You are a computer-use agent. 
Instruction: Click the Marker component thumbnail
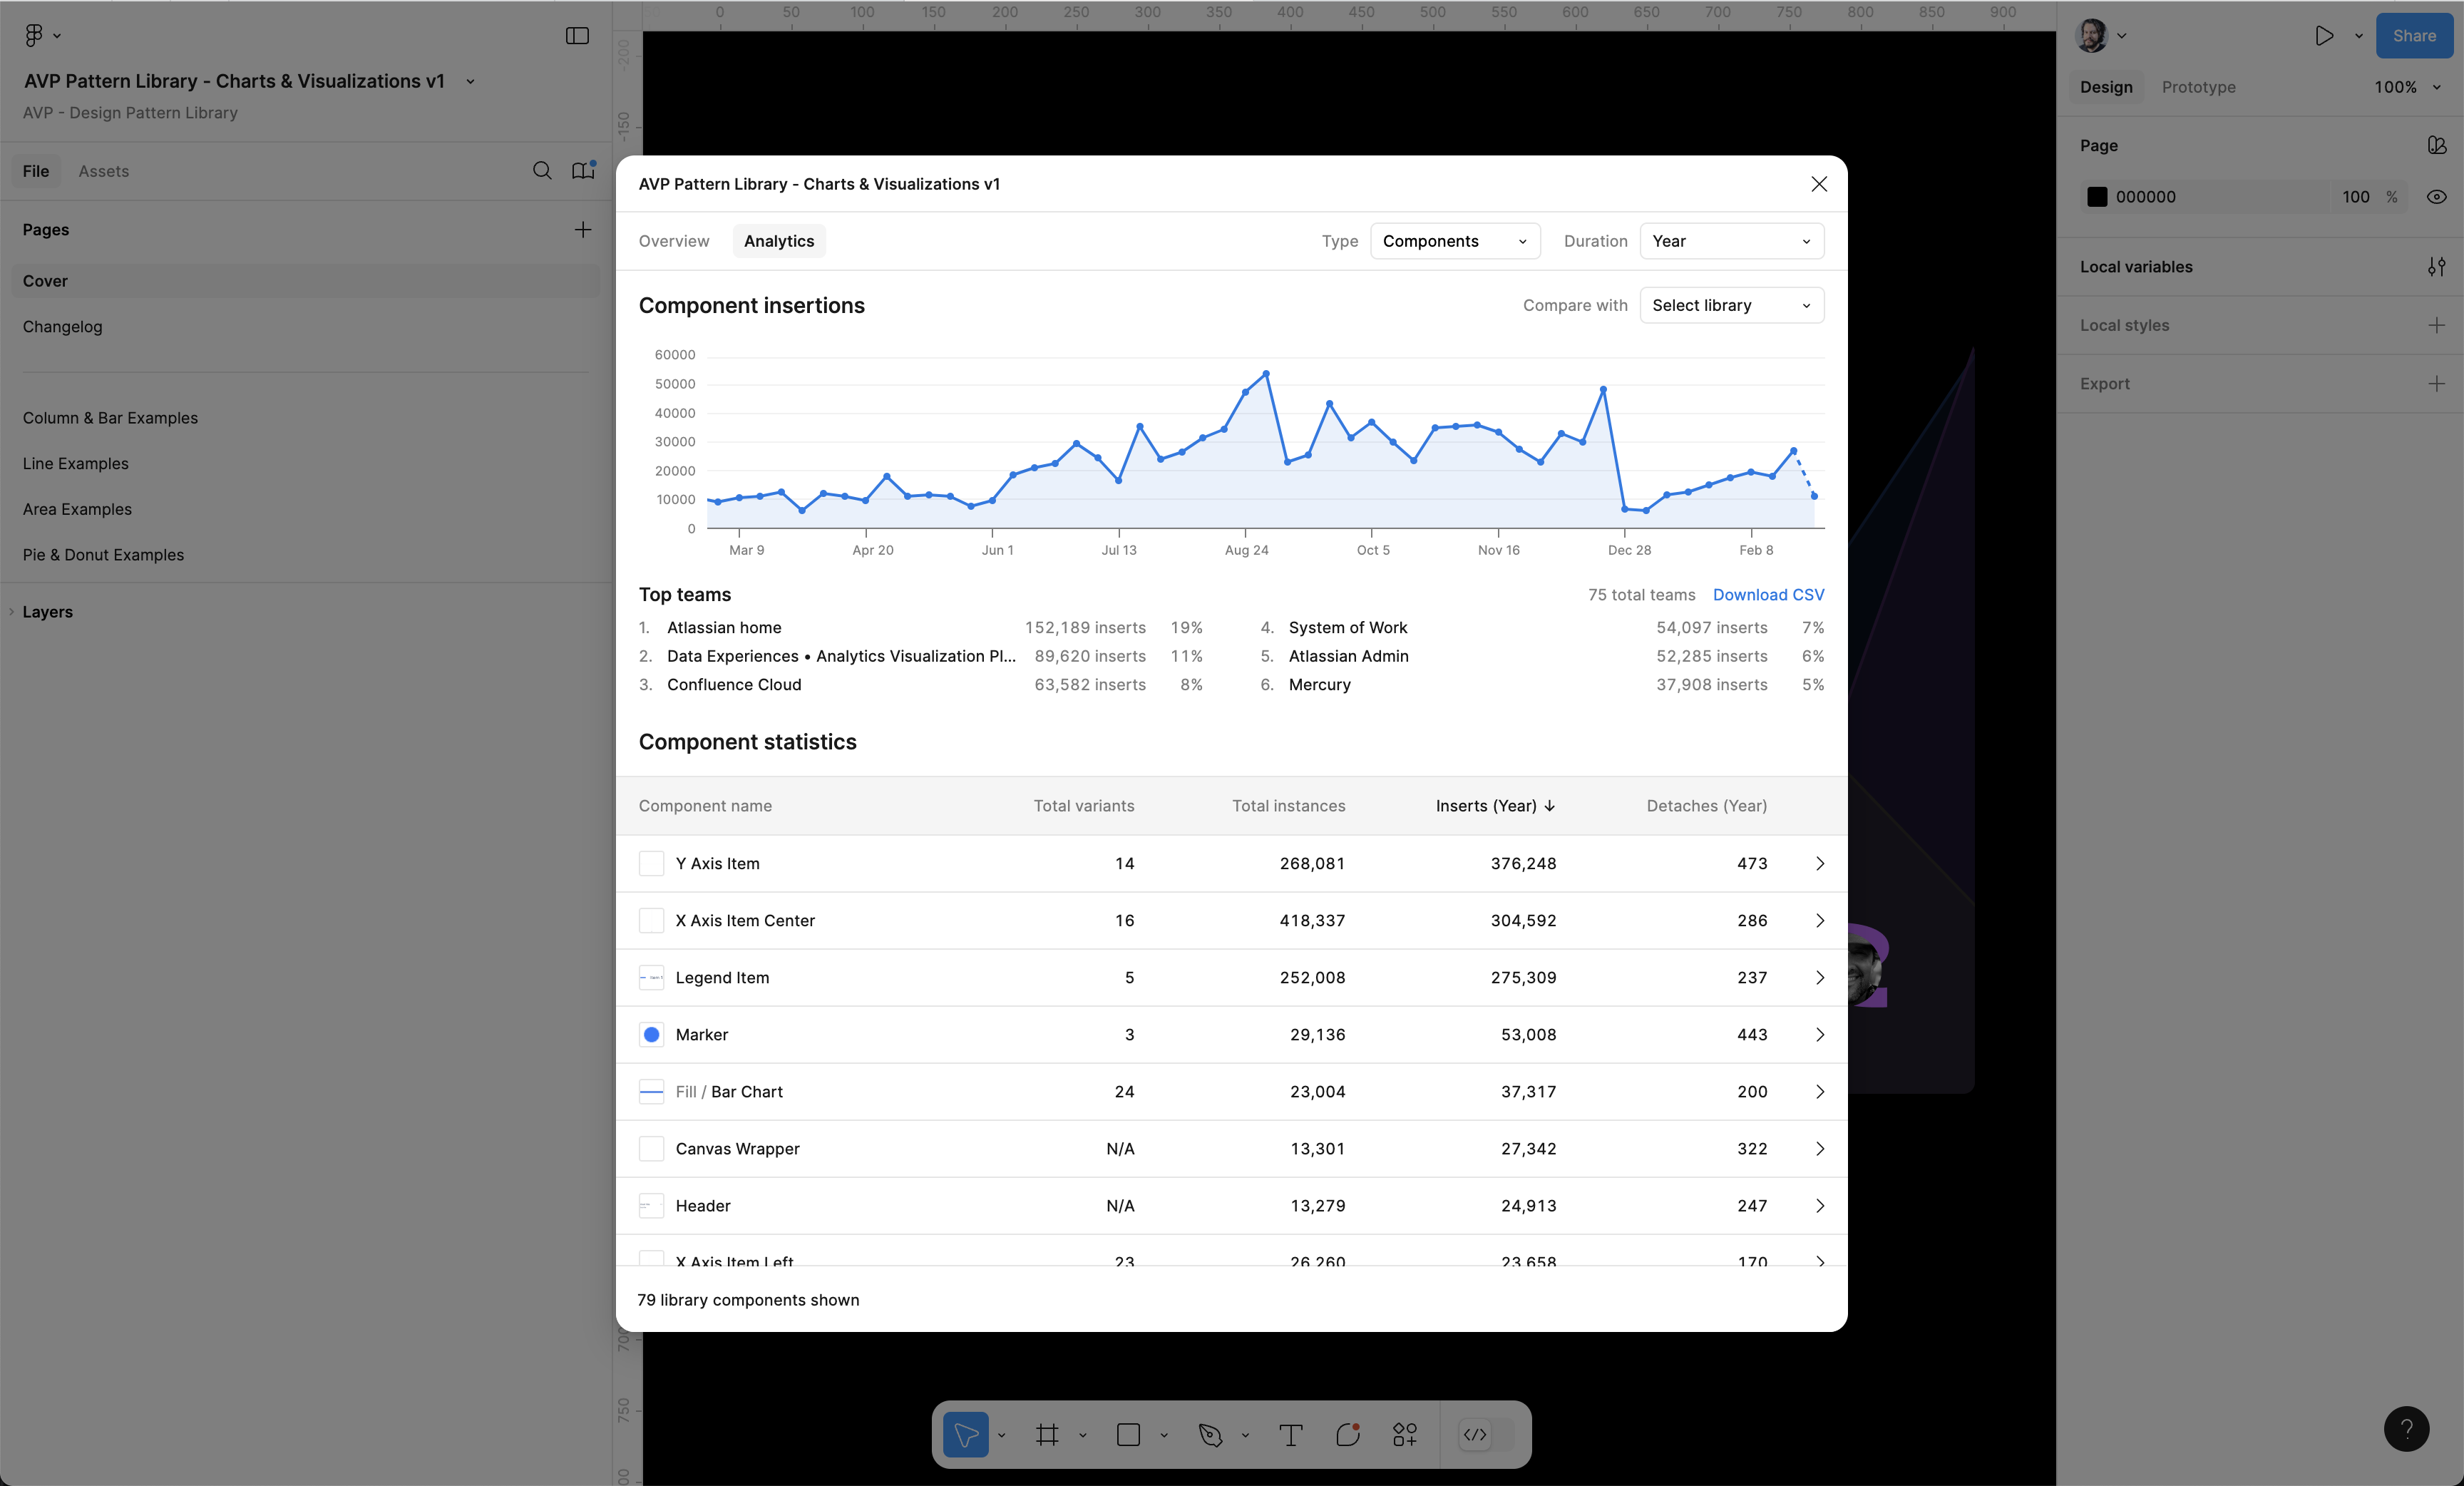(651, 1034)
